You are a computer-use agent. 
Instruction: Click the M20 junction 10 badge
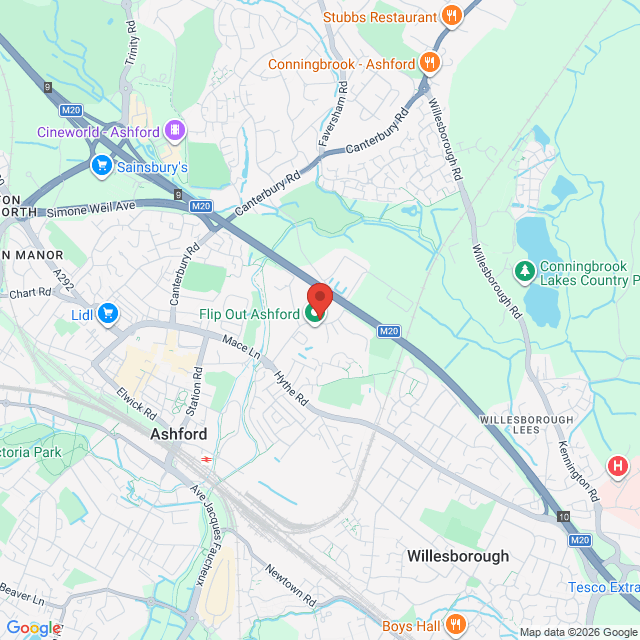(x=564, y=517)
